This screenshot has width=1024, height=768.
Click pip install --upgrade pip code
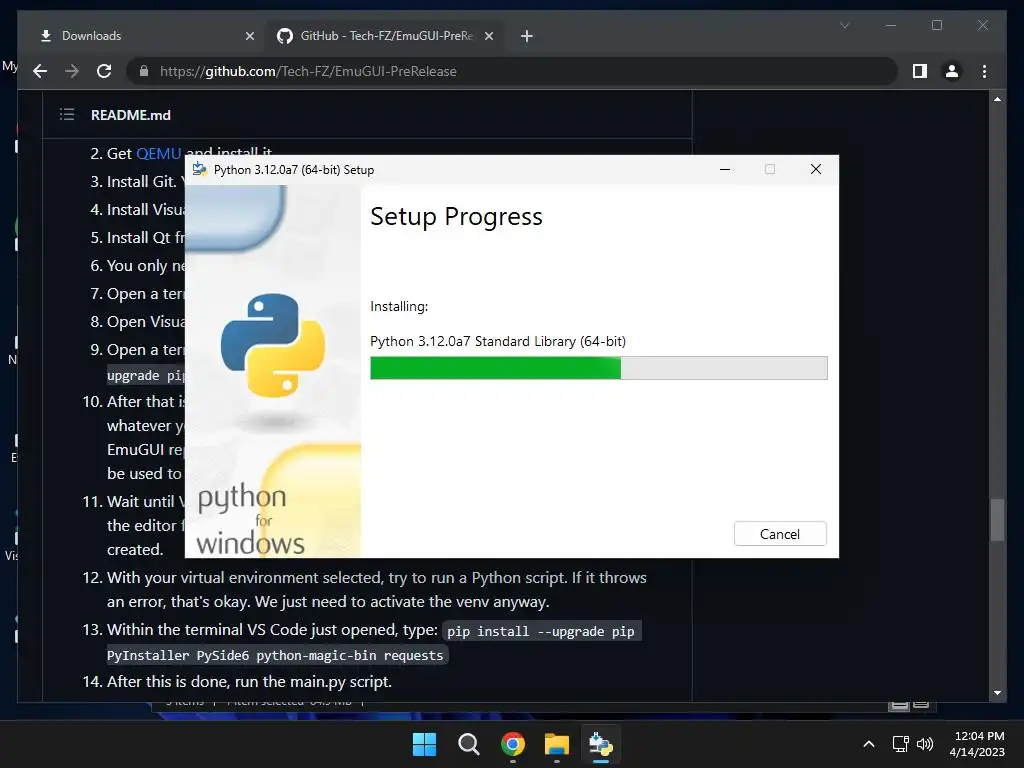pyautogui.click(x=541, y=632)
